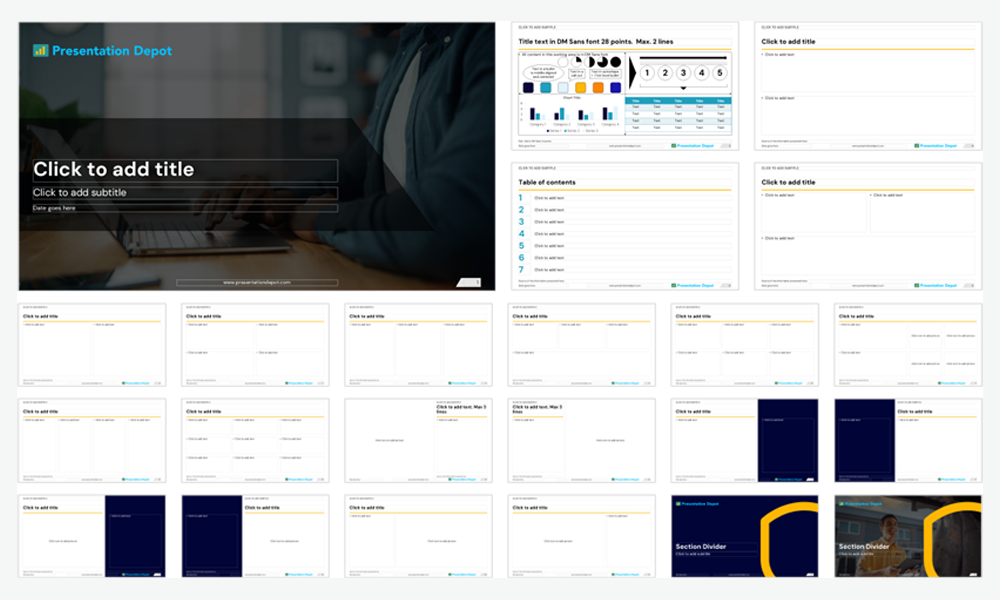Open the navy 'Section Divider' layout with the yellow shape

click(745, 536)
